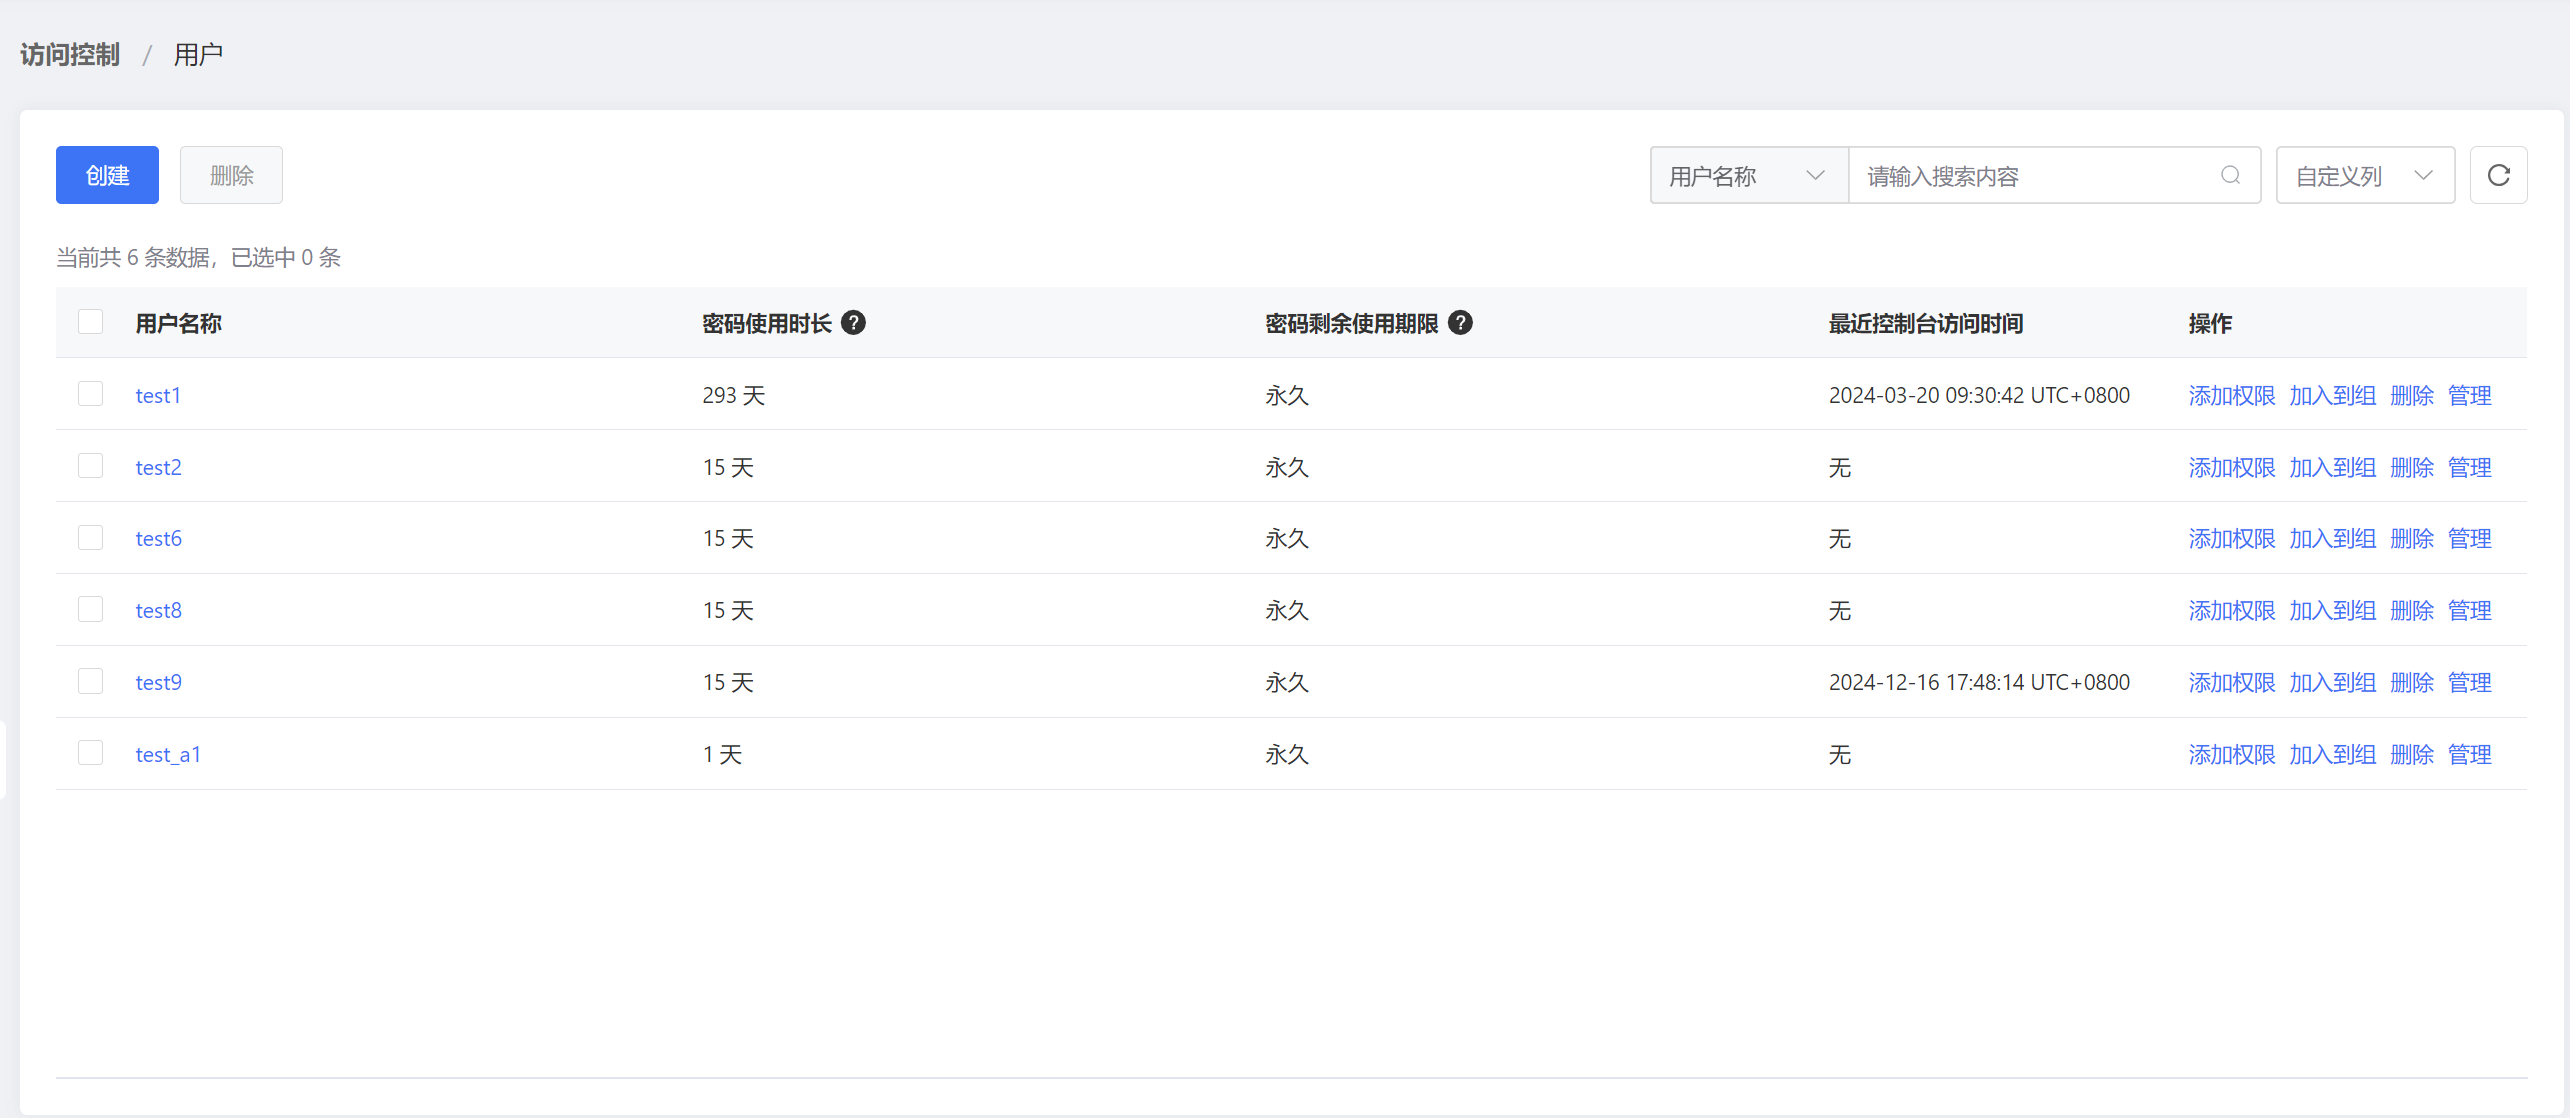Screen dimensions: 2570x1118
Task: Click timestamp 2024-03-20 09:30:42 UTC+0800
Action: click(x=1979, y=395)
